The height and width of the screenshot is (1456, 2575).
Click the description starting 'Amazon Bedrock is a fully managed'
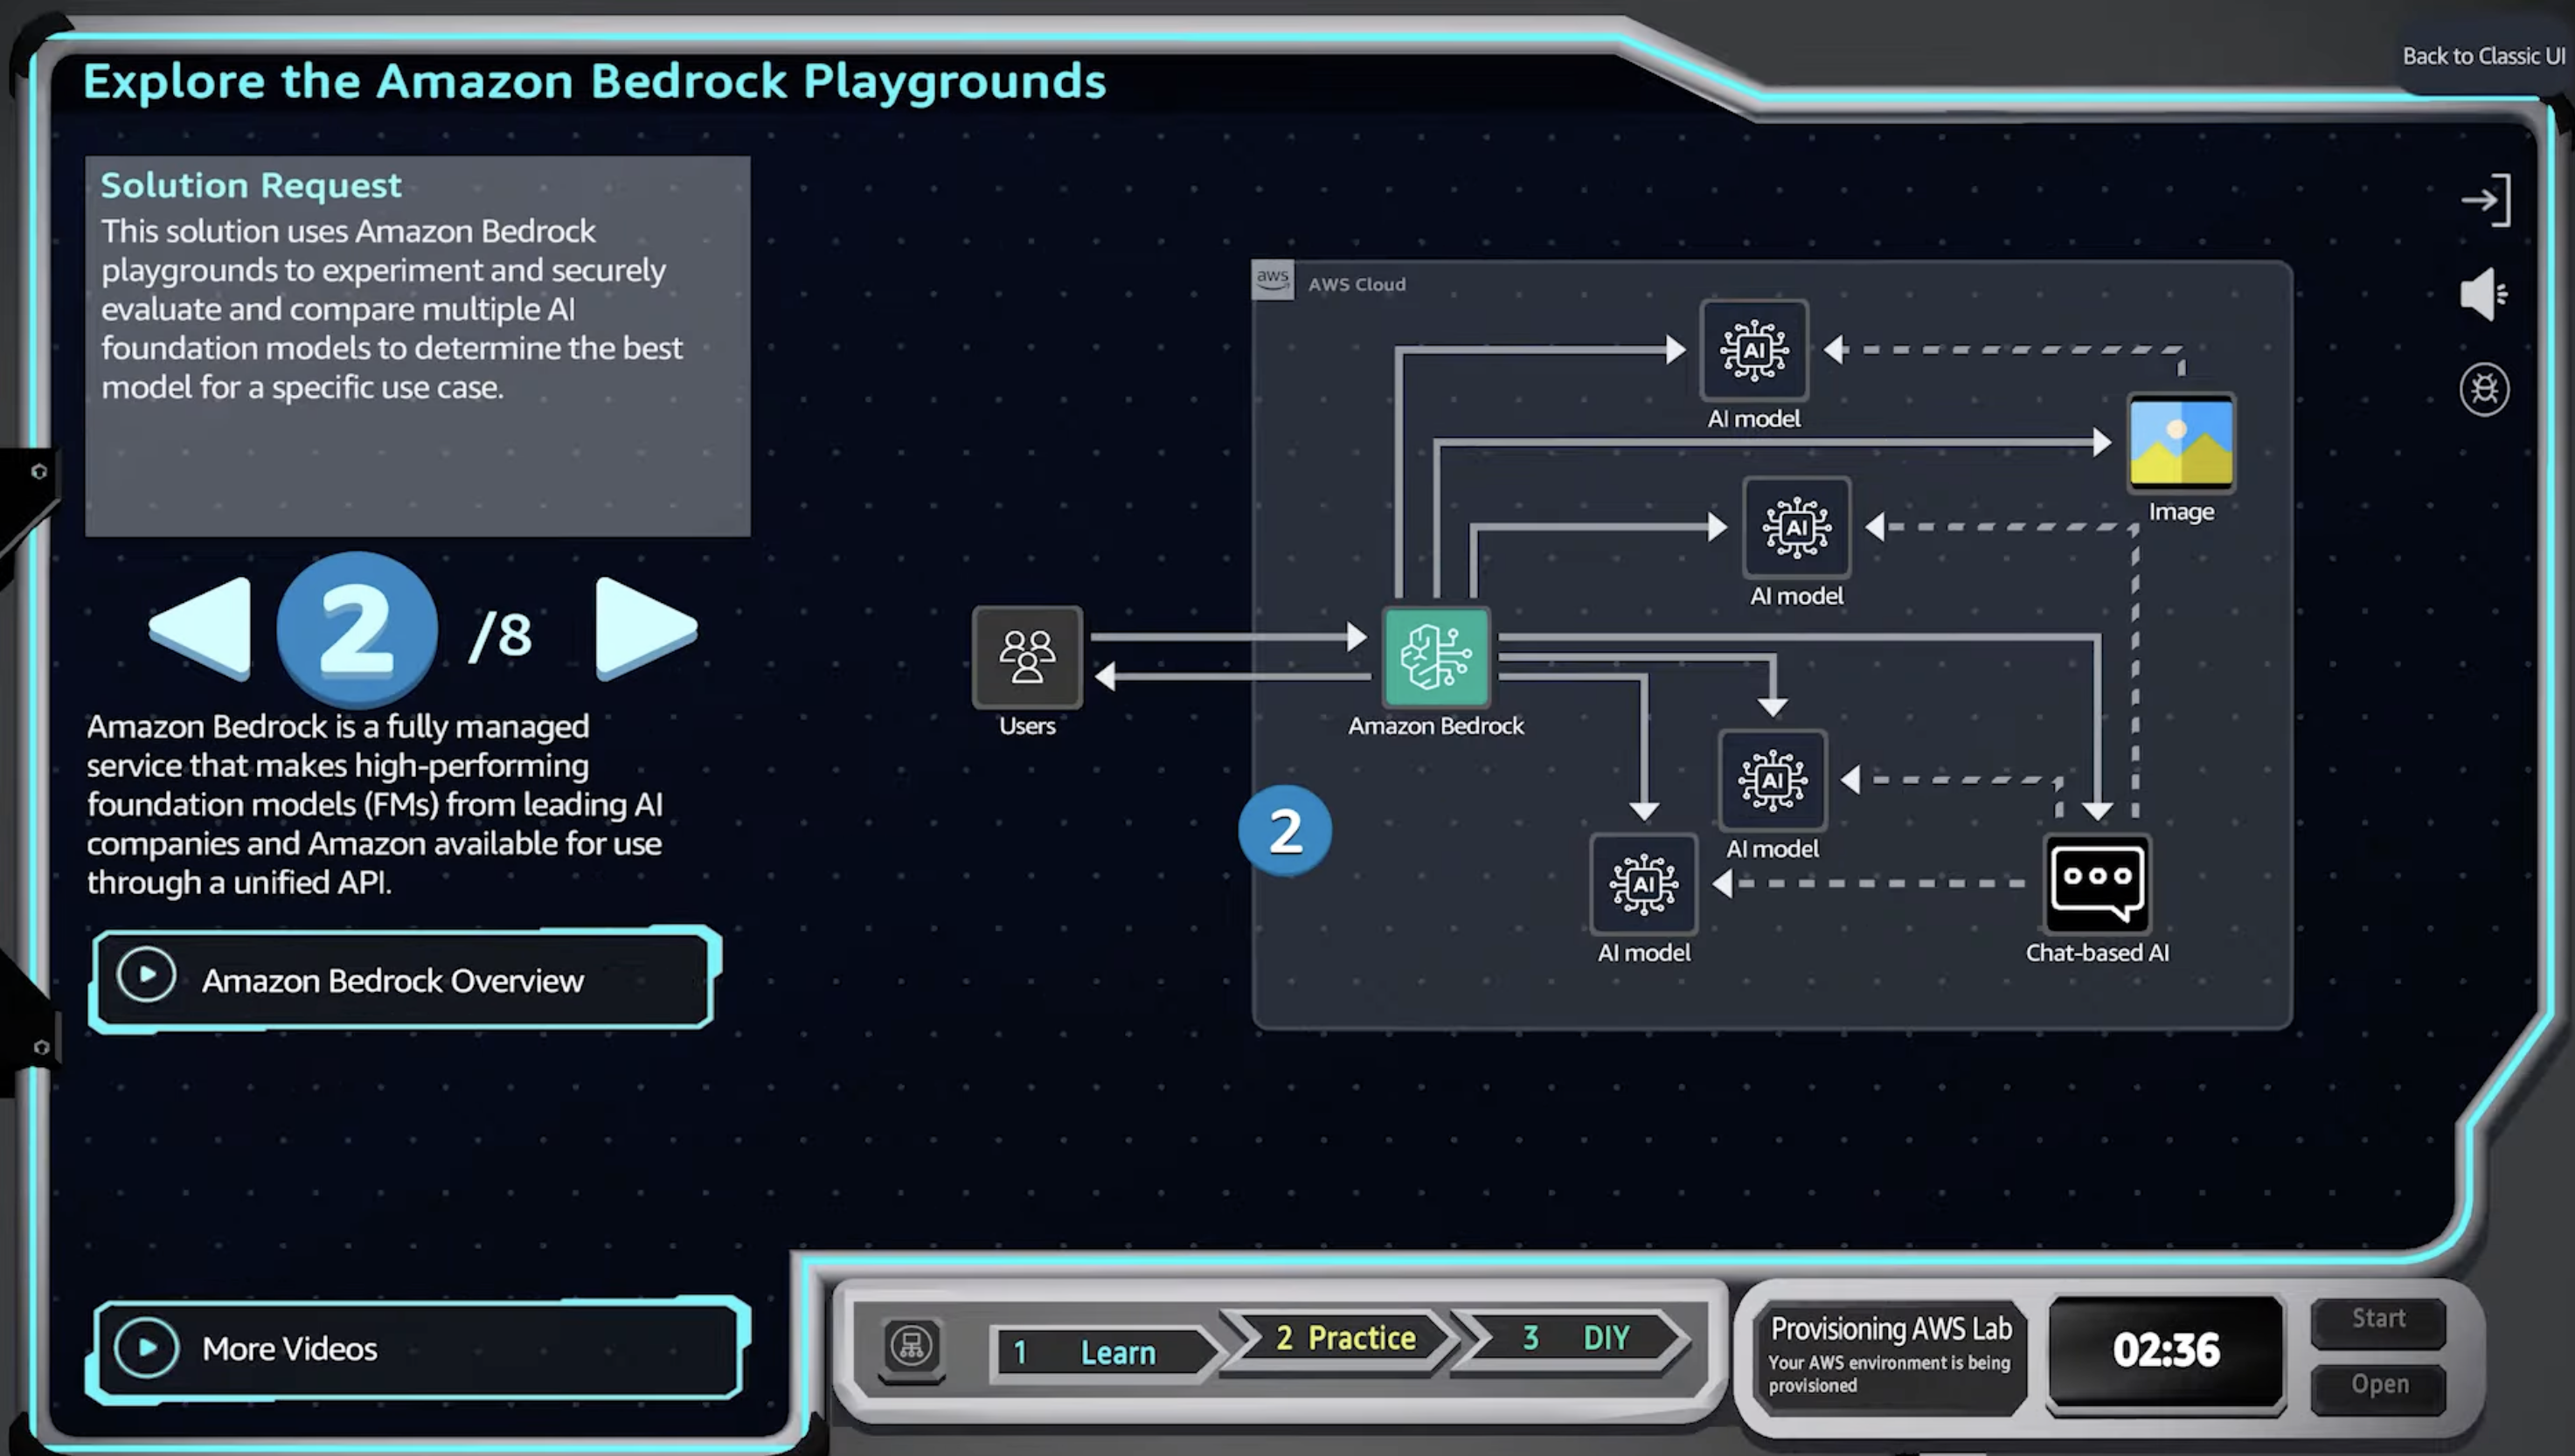[375, 804]
